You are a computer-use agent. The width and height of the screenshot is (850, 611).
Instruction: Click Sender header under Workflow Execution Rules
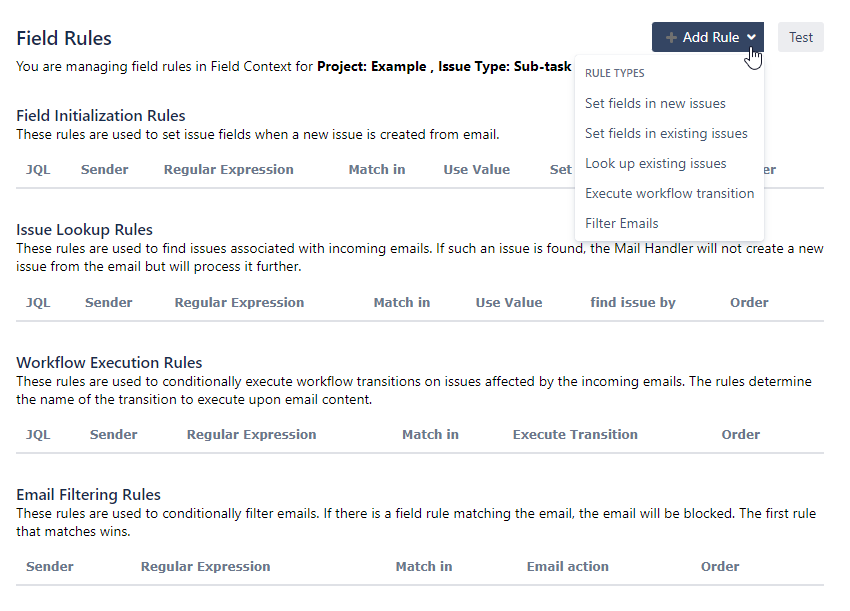coord(113,434)
